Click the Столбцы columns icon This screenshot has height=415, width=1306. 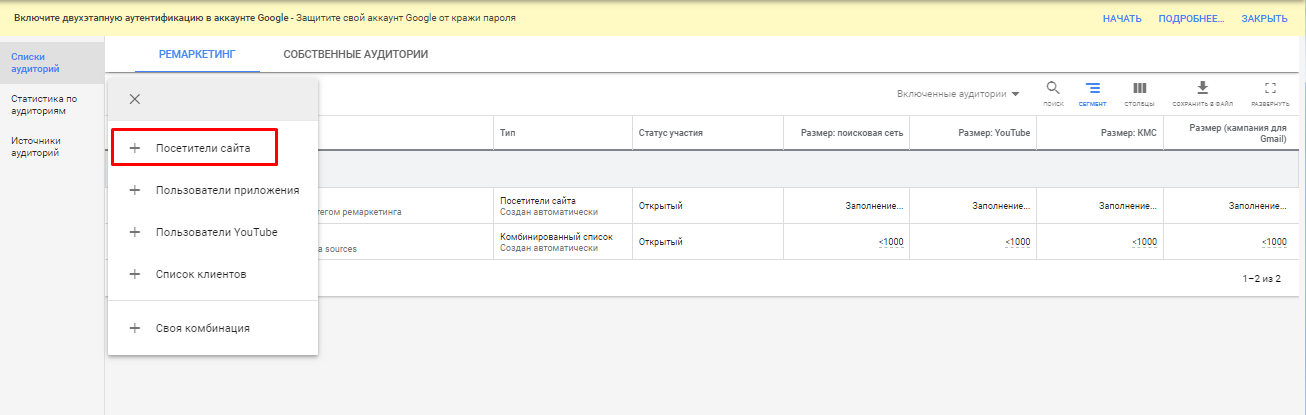[1139, 89]
